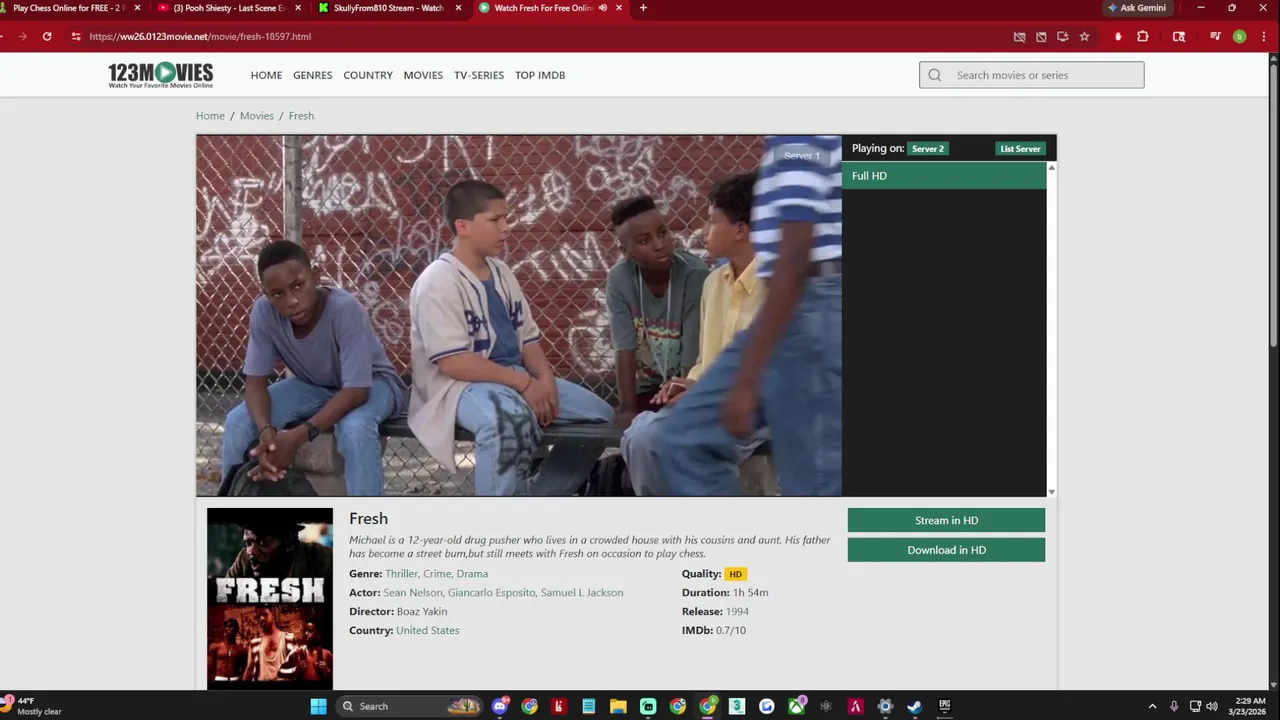Open the COUNTRY menu
This screenshot has width=1280, height=720.
[x=368, y=75]
